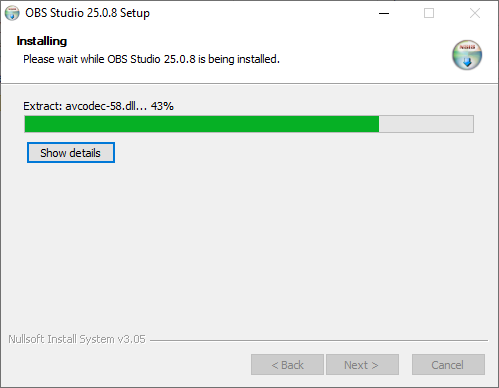Screen dimensions: 499x388
Task: Show details of the installation
Action: (x=71, y=153)
